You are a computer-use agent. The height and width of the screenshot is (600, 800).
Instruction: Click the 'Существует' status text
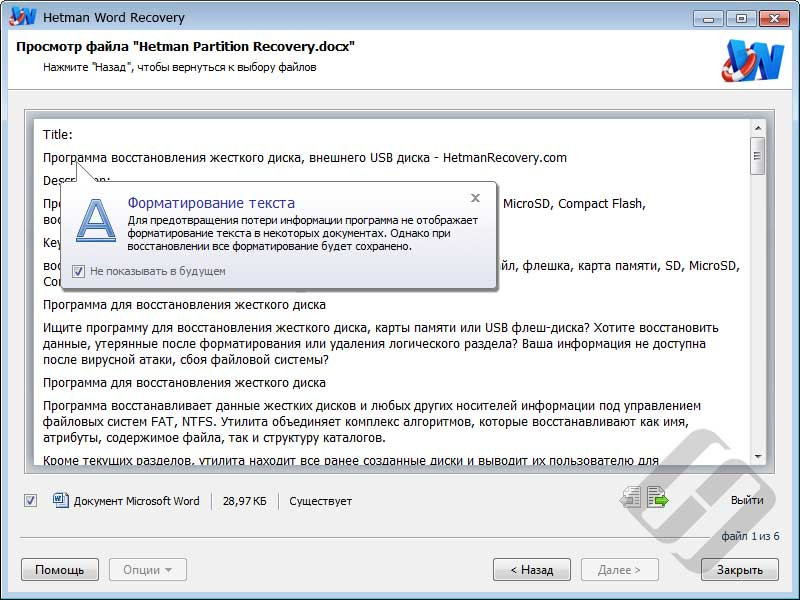[x=320, y=501]
